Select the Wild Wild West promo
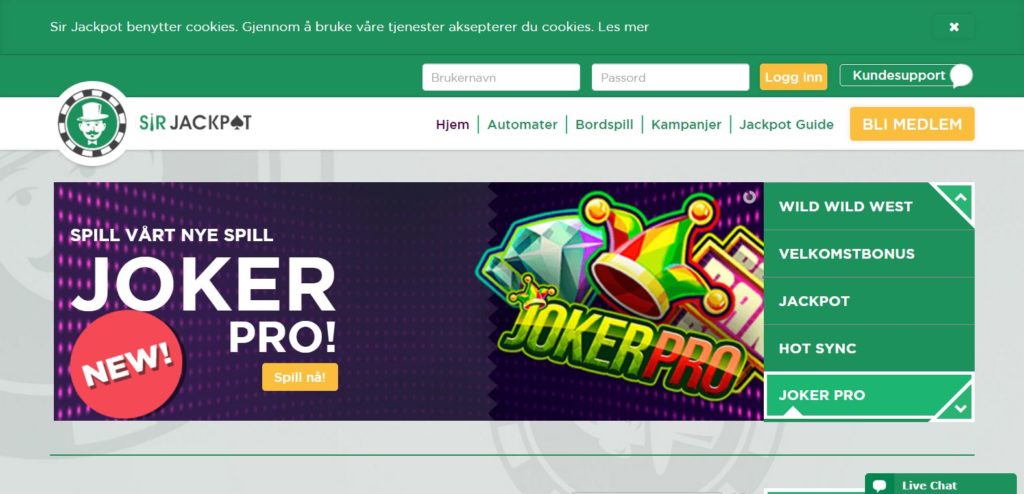The width and height of the screenshot is (1024, 494). point(869,206)
